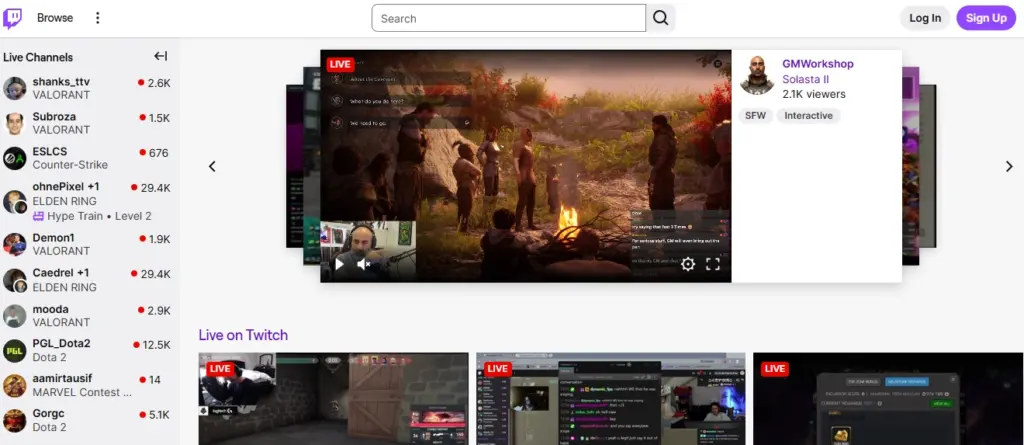Open aamirtausif channel avatar
Viewport: 1024px width, 445px height.
(14, 386)
